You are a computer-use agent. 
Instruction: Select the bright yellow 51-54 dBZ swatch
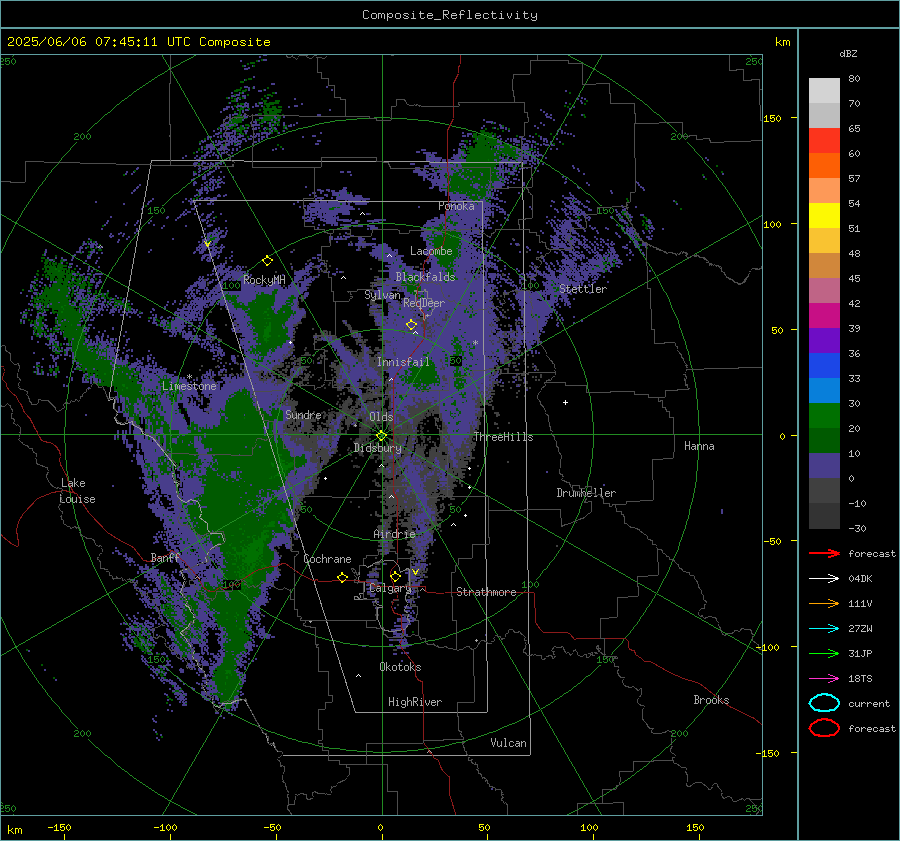[x=824, y=215]
